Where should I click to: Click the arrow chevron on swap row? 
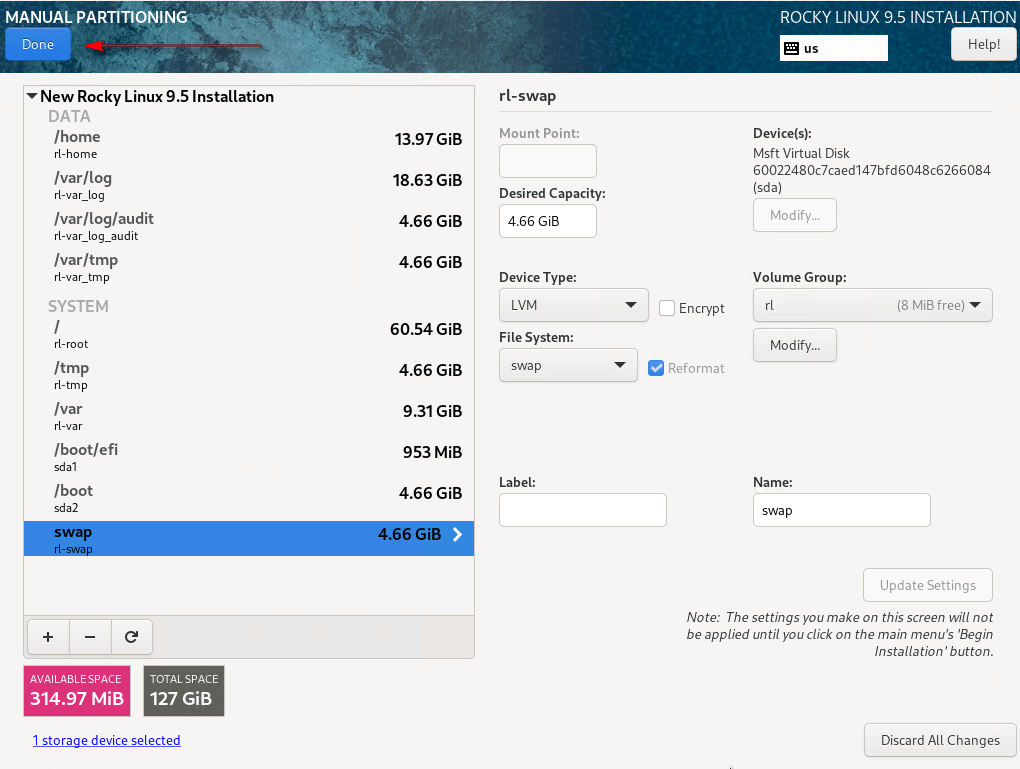[457, 535]
